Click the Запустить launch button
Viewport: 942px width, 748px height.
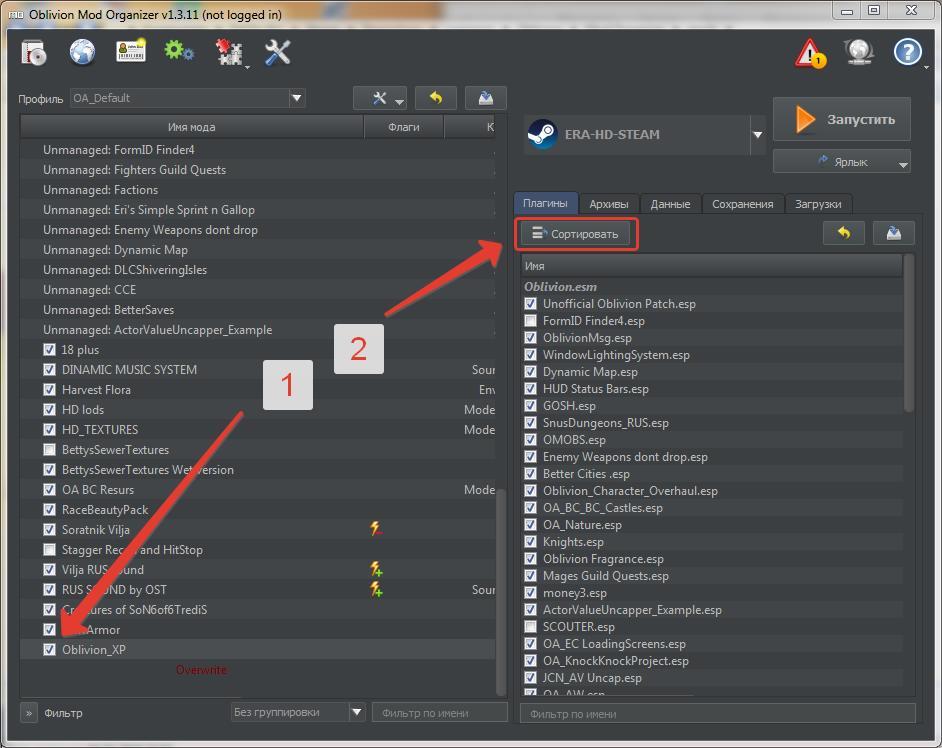(x=842, y=119)
